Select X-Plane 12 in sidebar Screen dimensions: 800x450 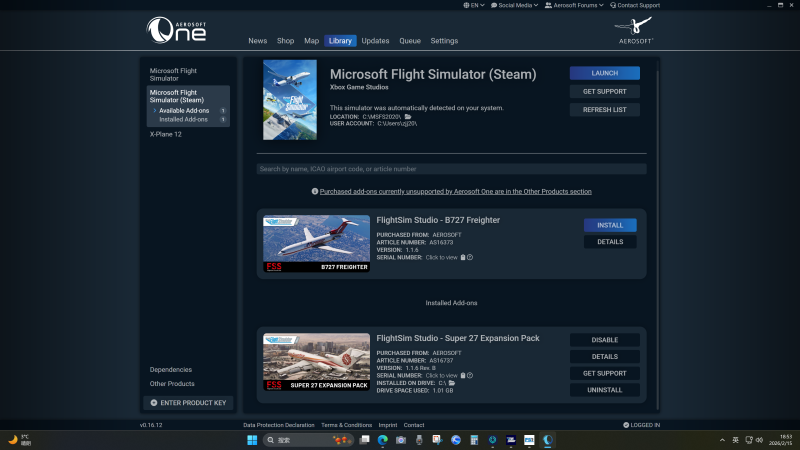tap(165, 134)
